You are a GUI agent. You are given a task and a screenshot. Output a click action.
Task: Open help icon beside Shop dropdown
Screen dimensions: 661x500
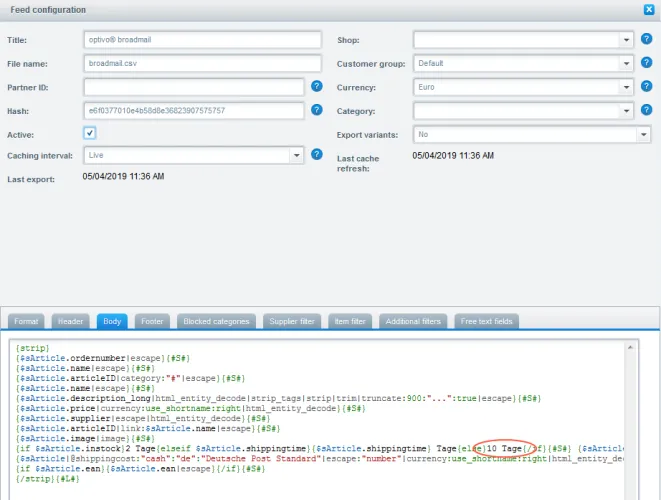(646, 39)
